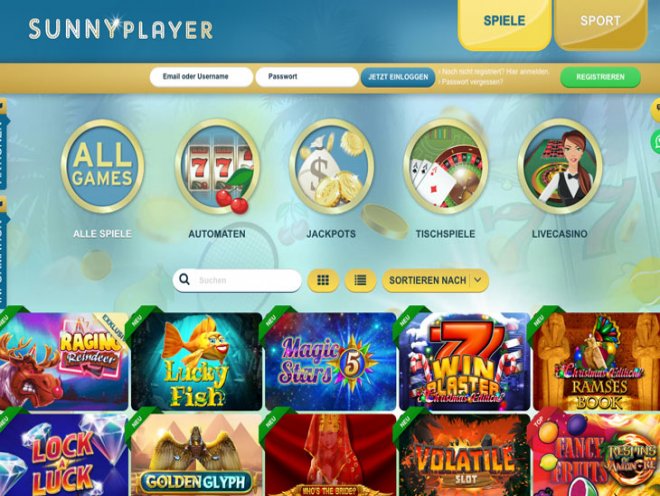This screenshot has height=496, width=660.
Task: Click the green Registrieren button
Action: tap(600, 77)
